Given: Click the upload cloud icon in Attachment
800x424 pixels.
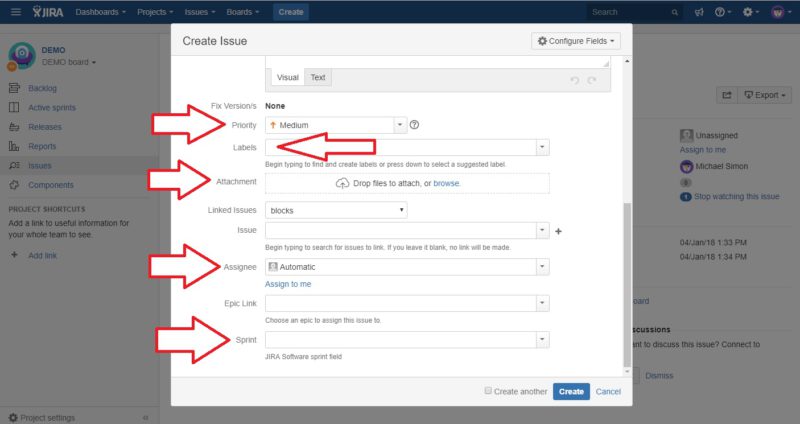Looking at the screenshot, I should click(342, 183).
